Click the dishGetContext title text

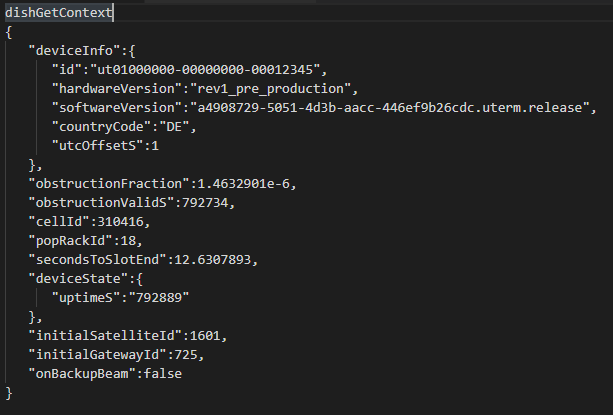click(59, 13)
